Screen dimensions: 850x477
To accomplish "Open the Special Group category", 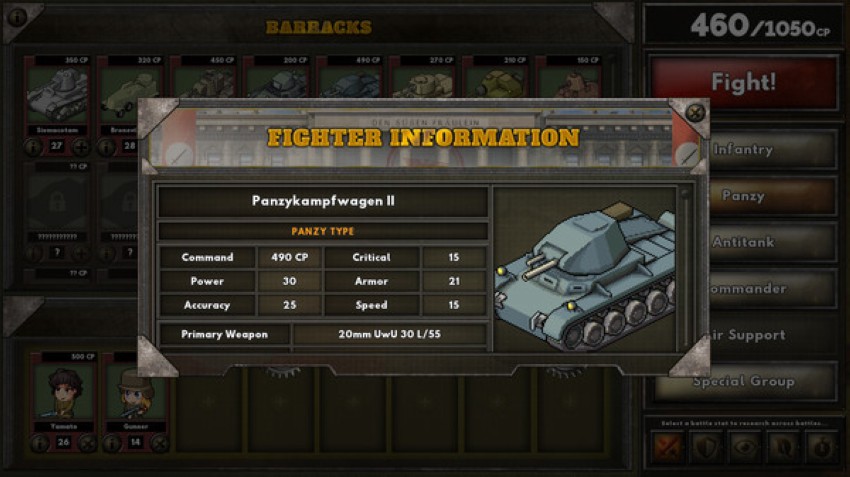I will click(x=744, y=382).
